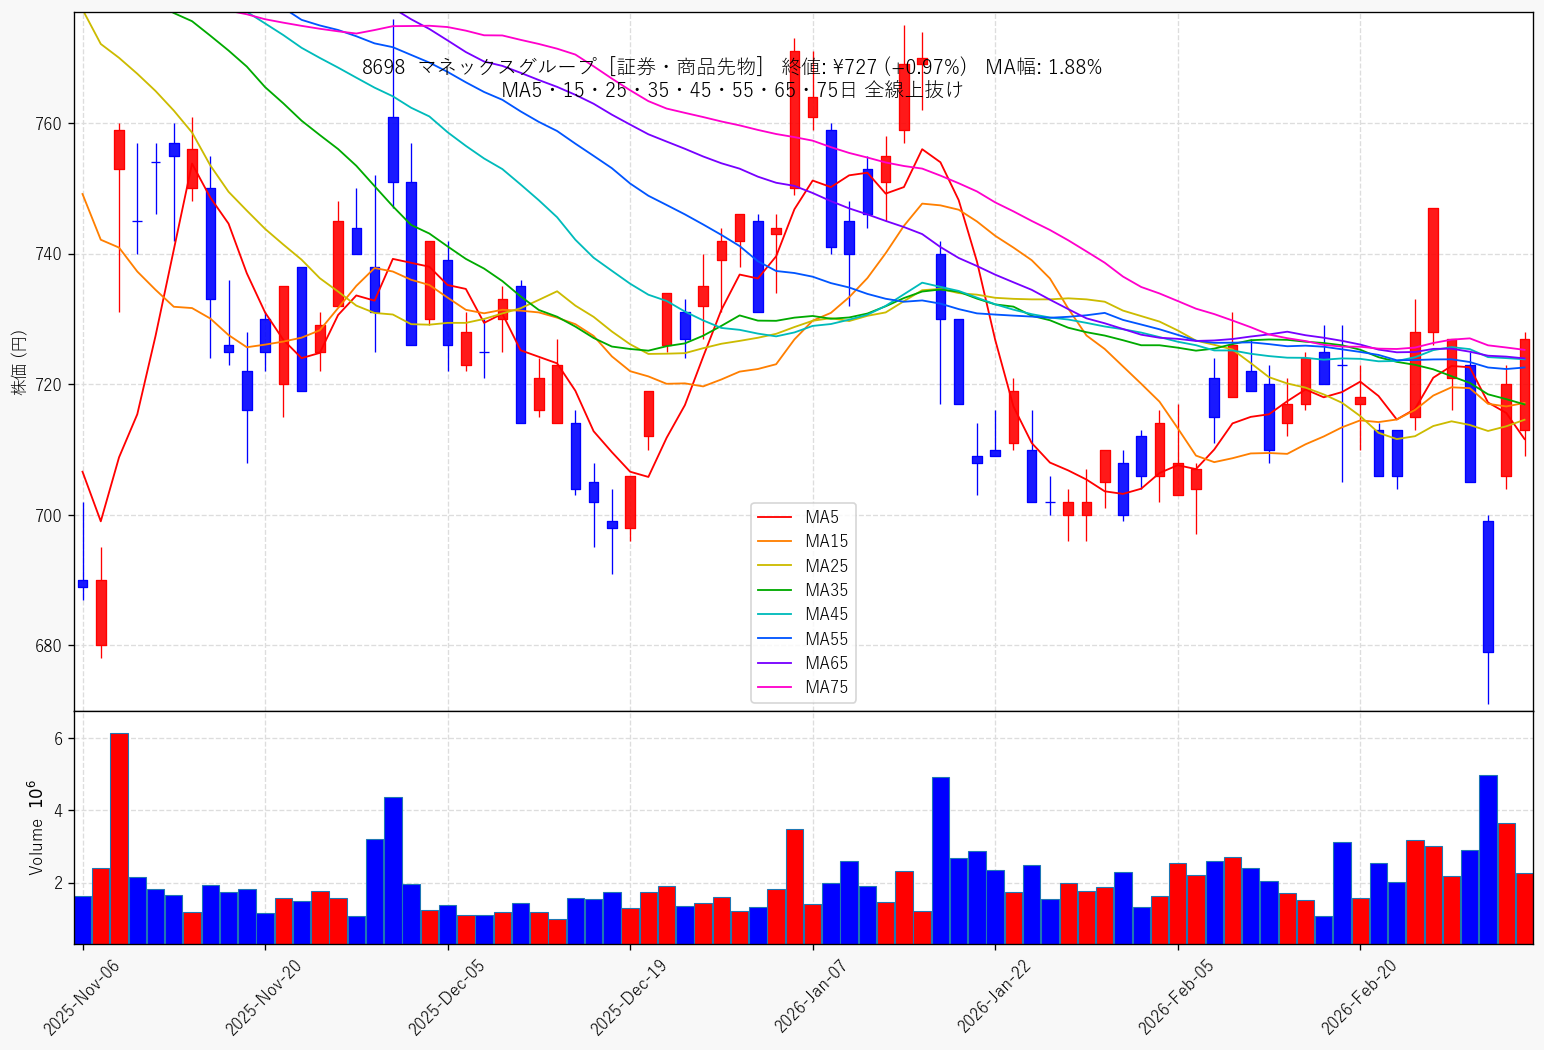The image size is (1544, 1050).
Task: Click the tall red candlestick reaching 747 in late February
Action: 1433,270
